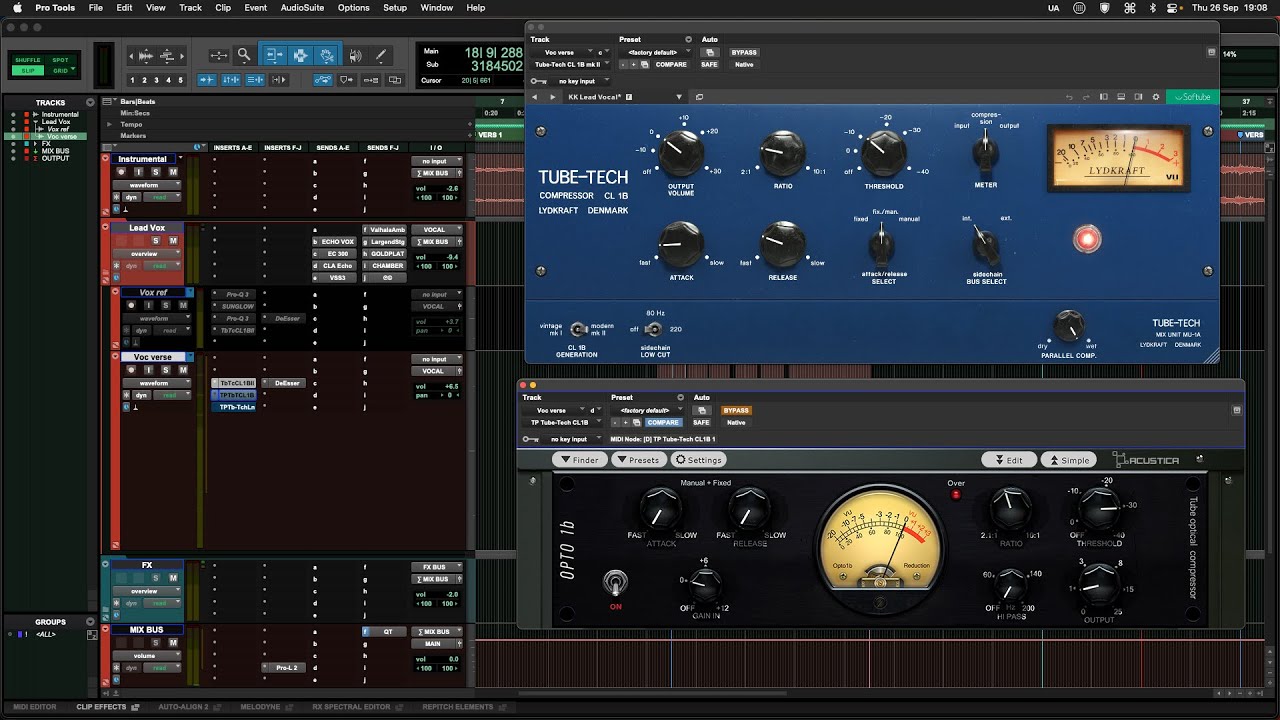1280x720 pixels.
Task: Select the Scrubber speaker tool
Action: [354, 56]
